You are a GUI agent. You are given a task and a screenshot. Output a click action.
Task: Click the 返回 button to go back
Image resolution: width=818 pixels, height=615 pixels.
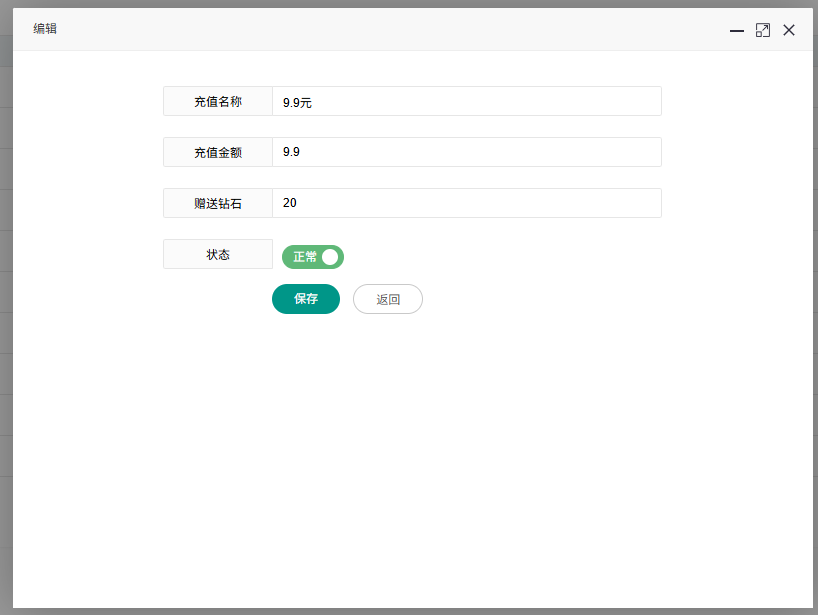(388, 299)
